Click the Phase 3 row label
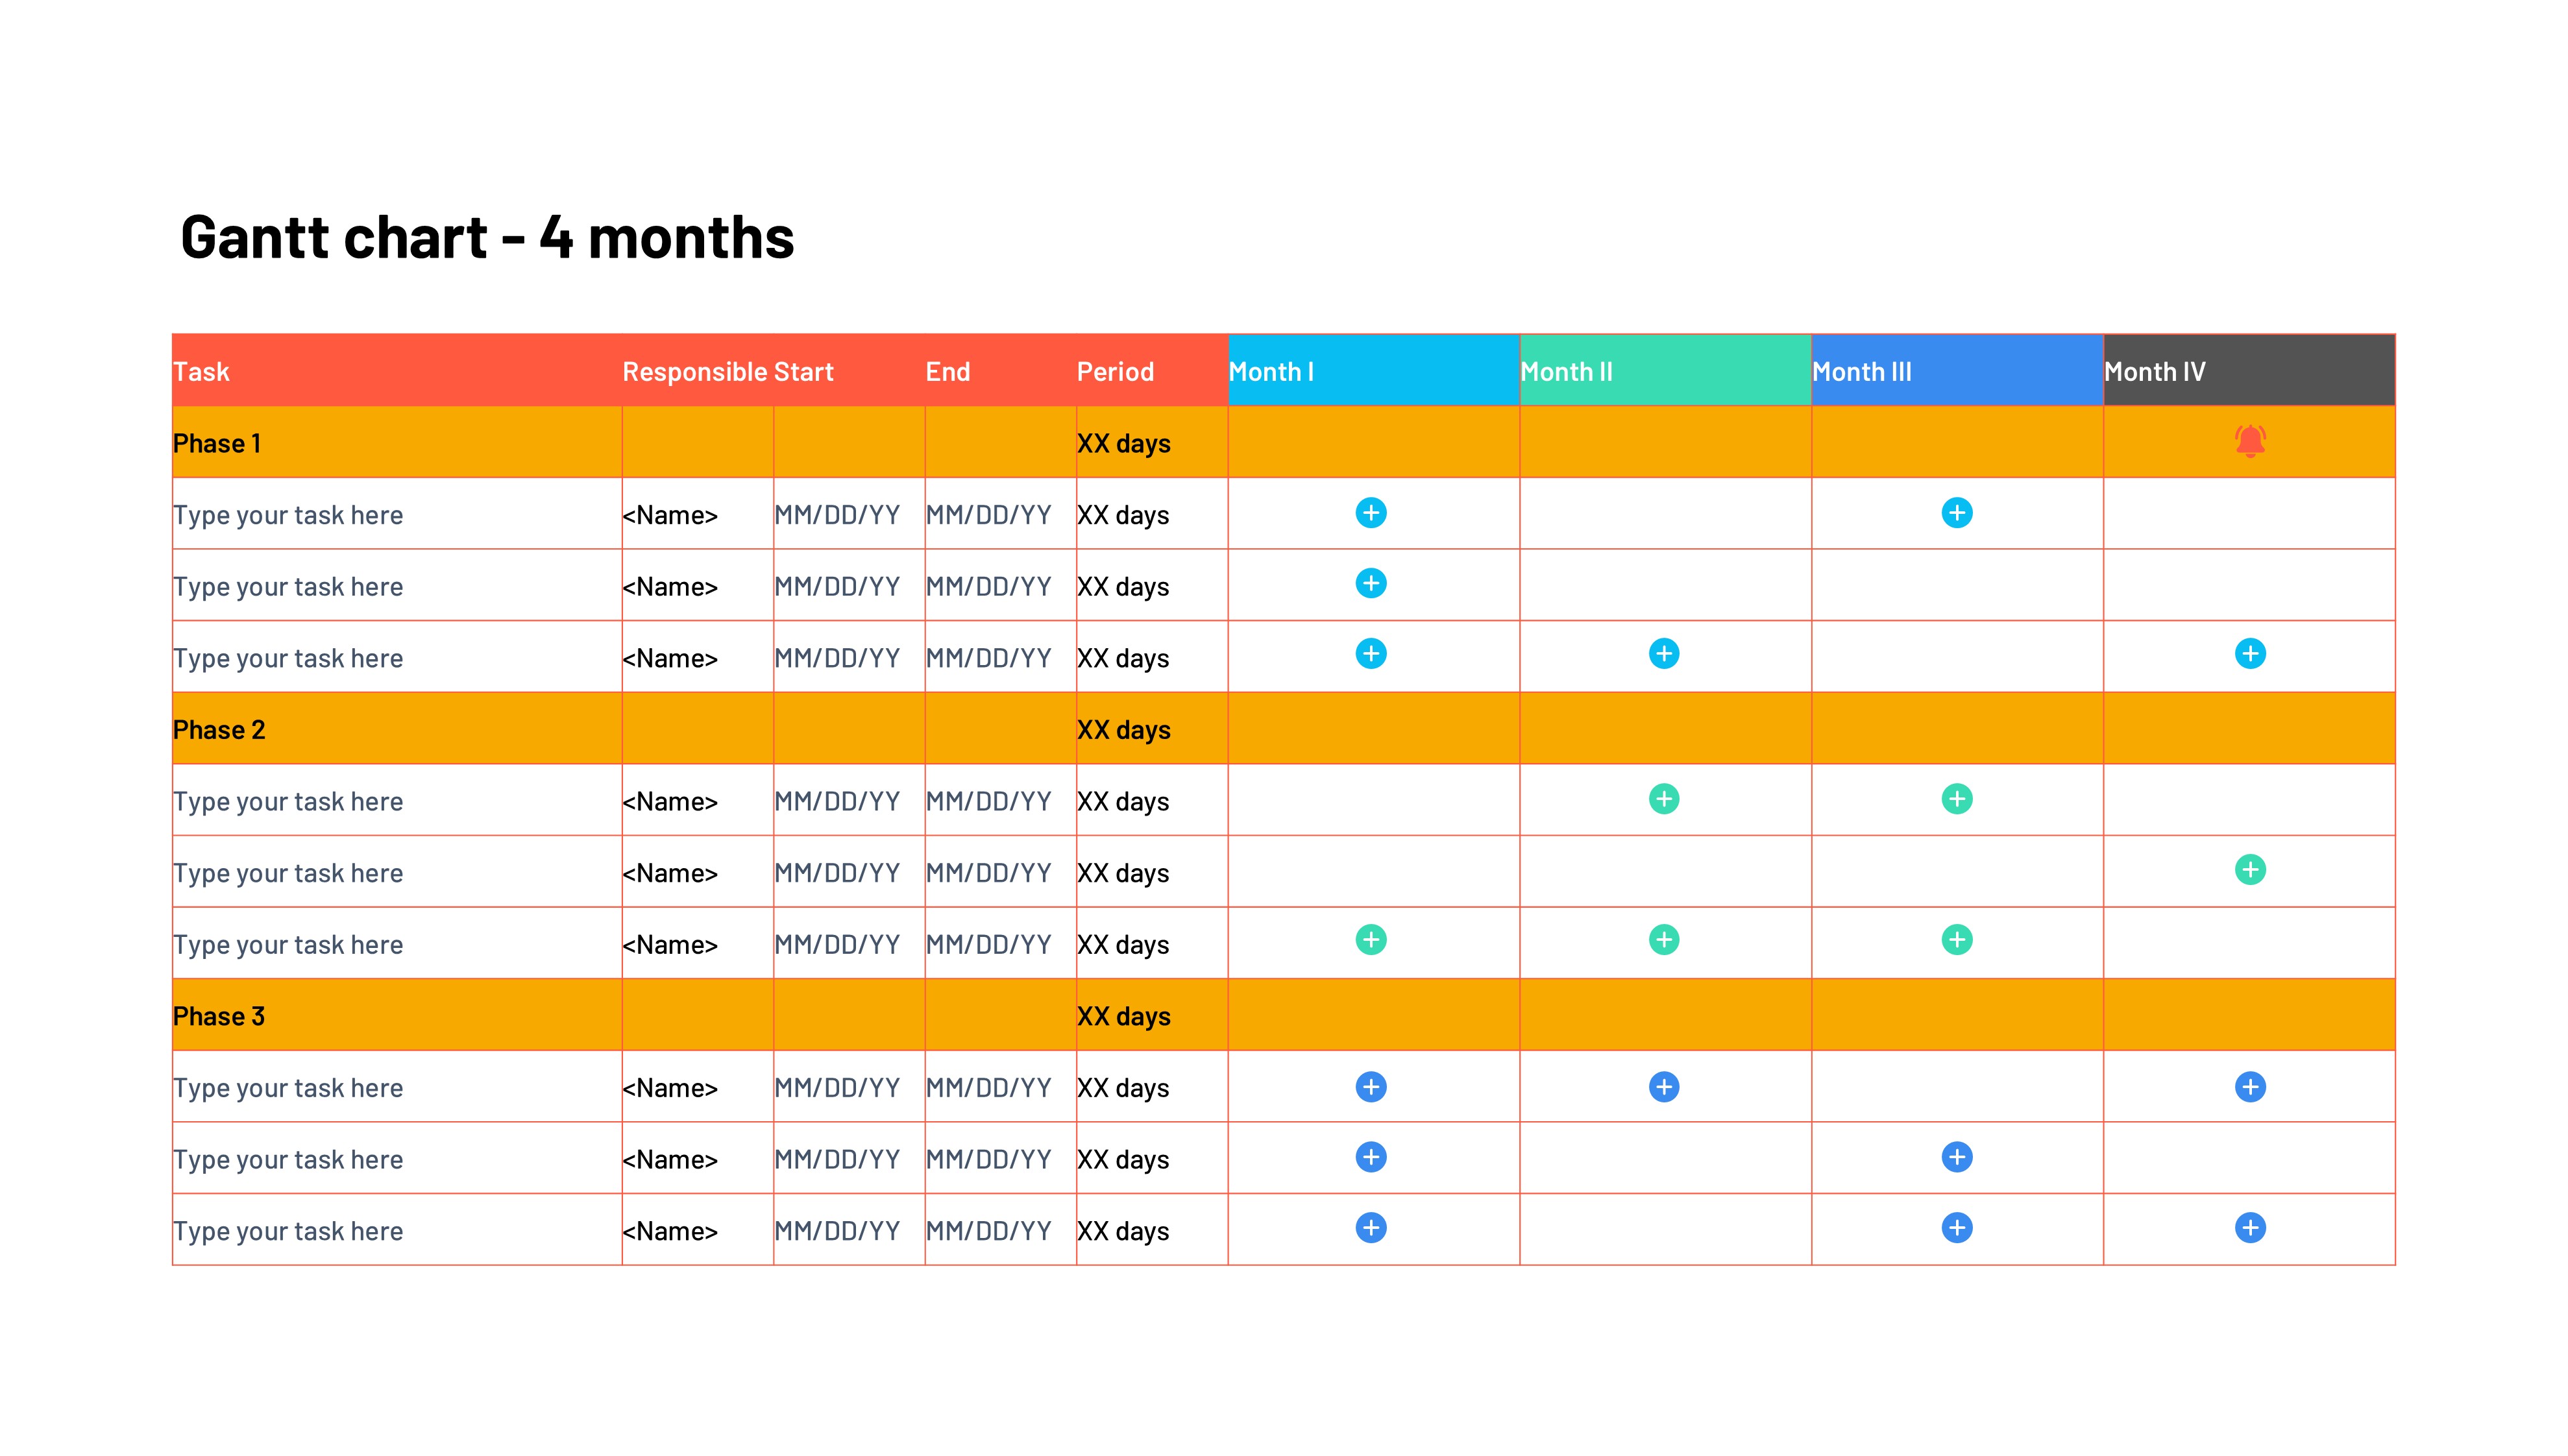This screenshot has width=2568, height=1456. pos(219,1016)
